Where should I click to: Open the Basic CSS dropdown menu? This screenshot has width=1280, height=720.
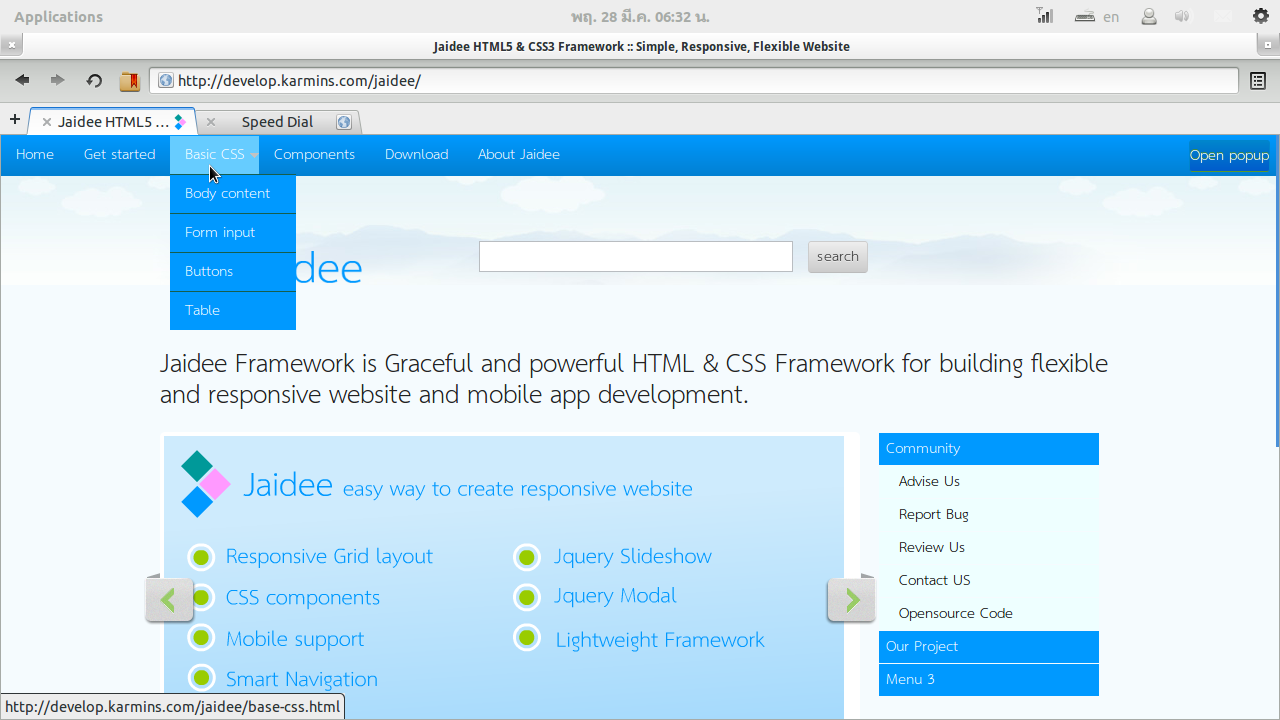(214, 154)
